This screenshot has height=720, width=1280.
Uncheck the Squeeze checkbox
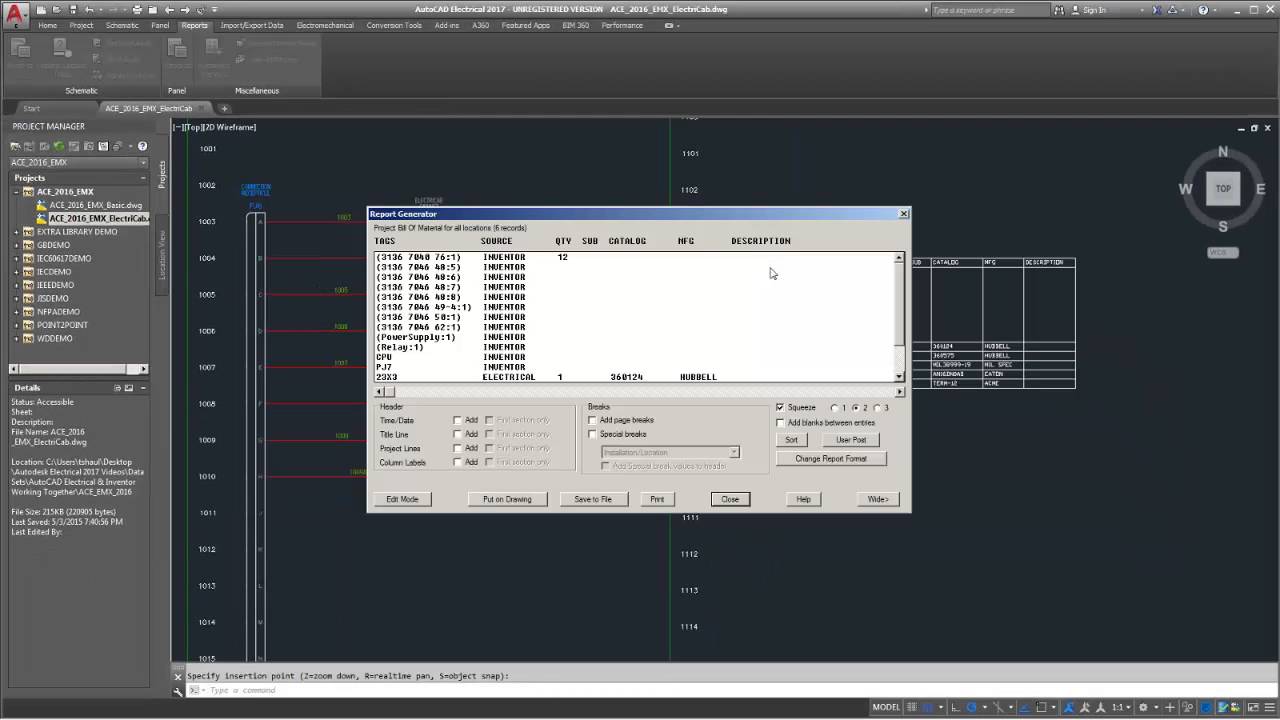pyautogui.click(x=780, y=408)
